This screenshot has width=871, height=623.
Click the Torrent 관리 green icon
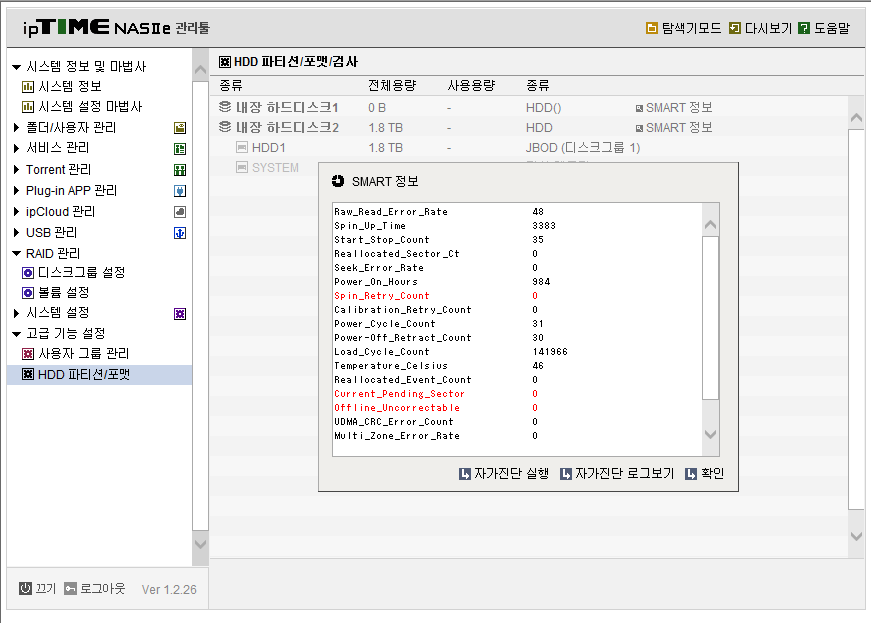coord(180,170)
